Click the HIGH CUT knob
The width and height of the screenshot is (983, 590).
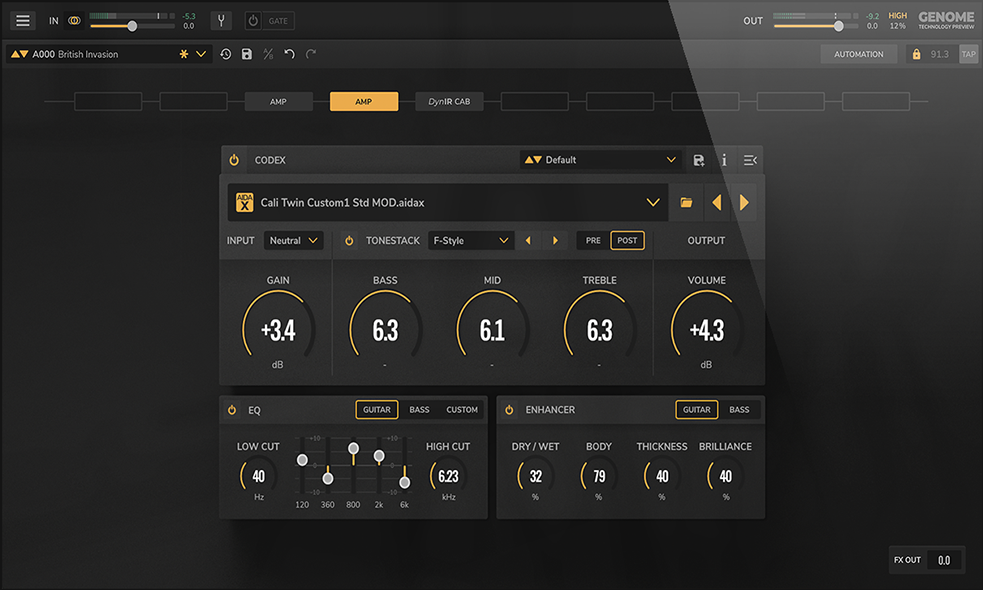click(448, 477)
